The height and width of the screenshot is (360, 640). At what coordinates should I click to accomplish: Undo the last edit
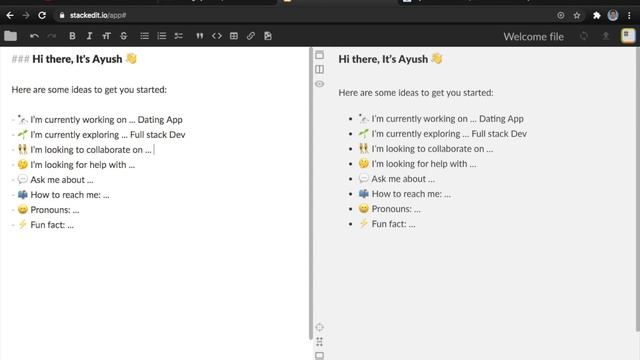coord(34,36)
